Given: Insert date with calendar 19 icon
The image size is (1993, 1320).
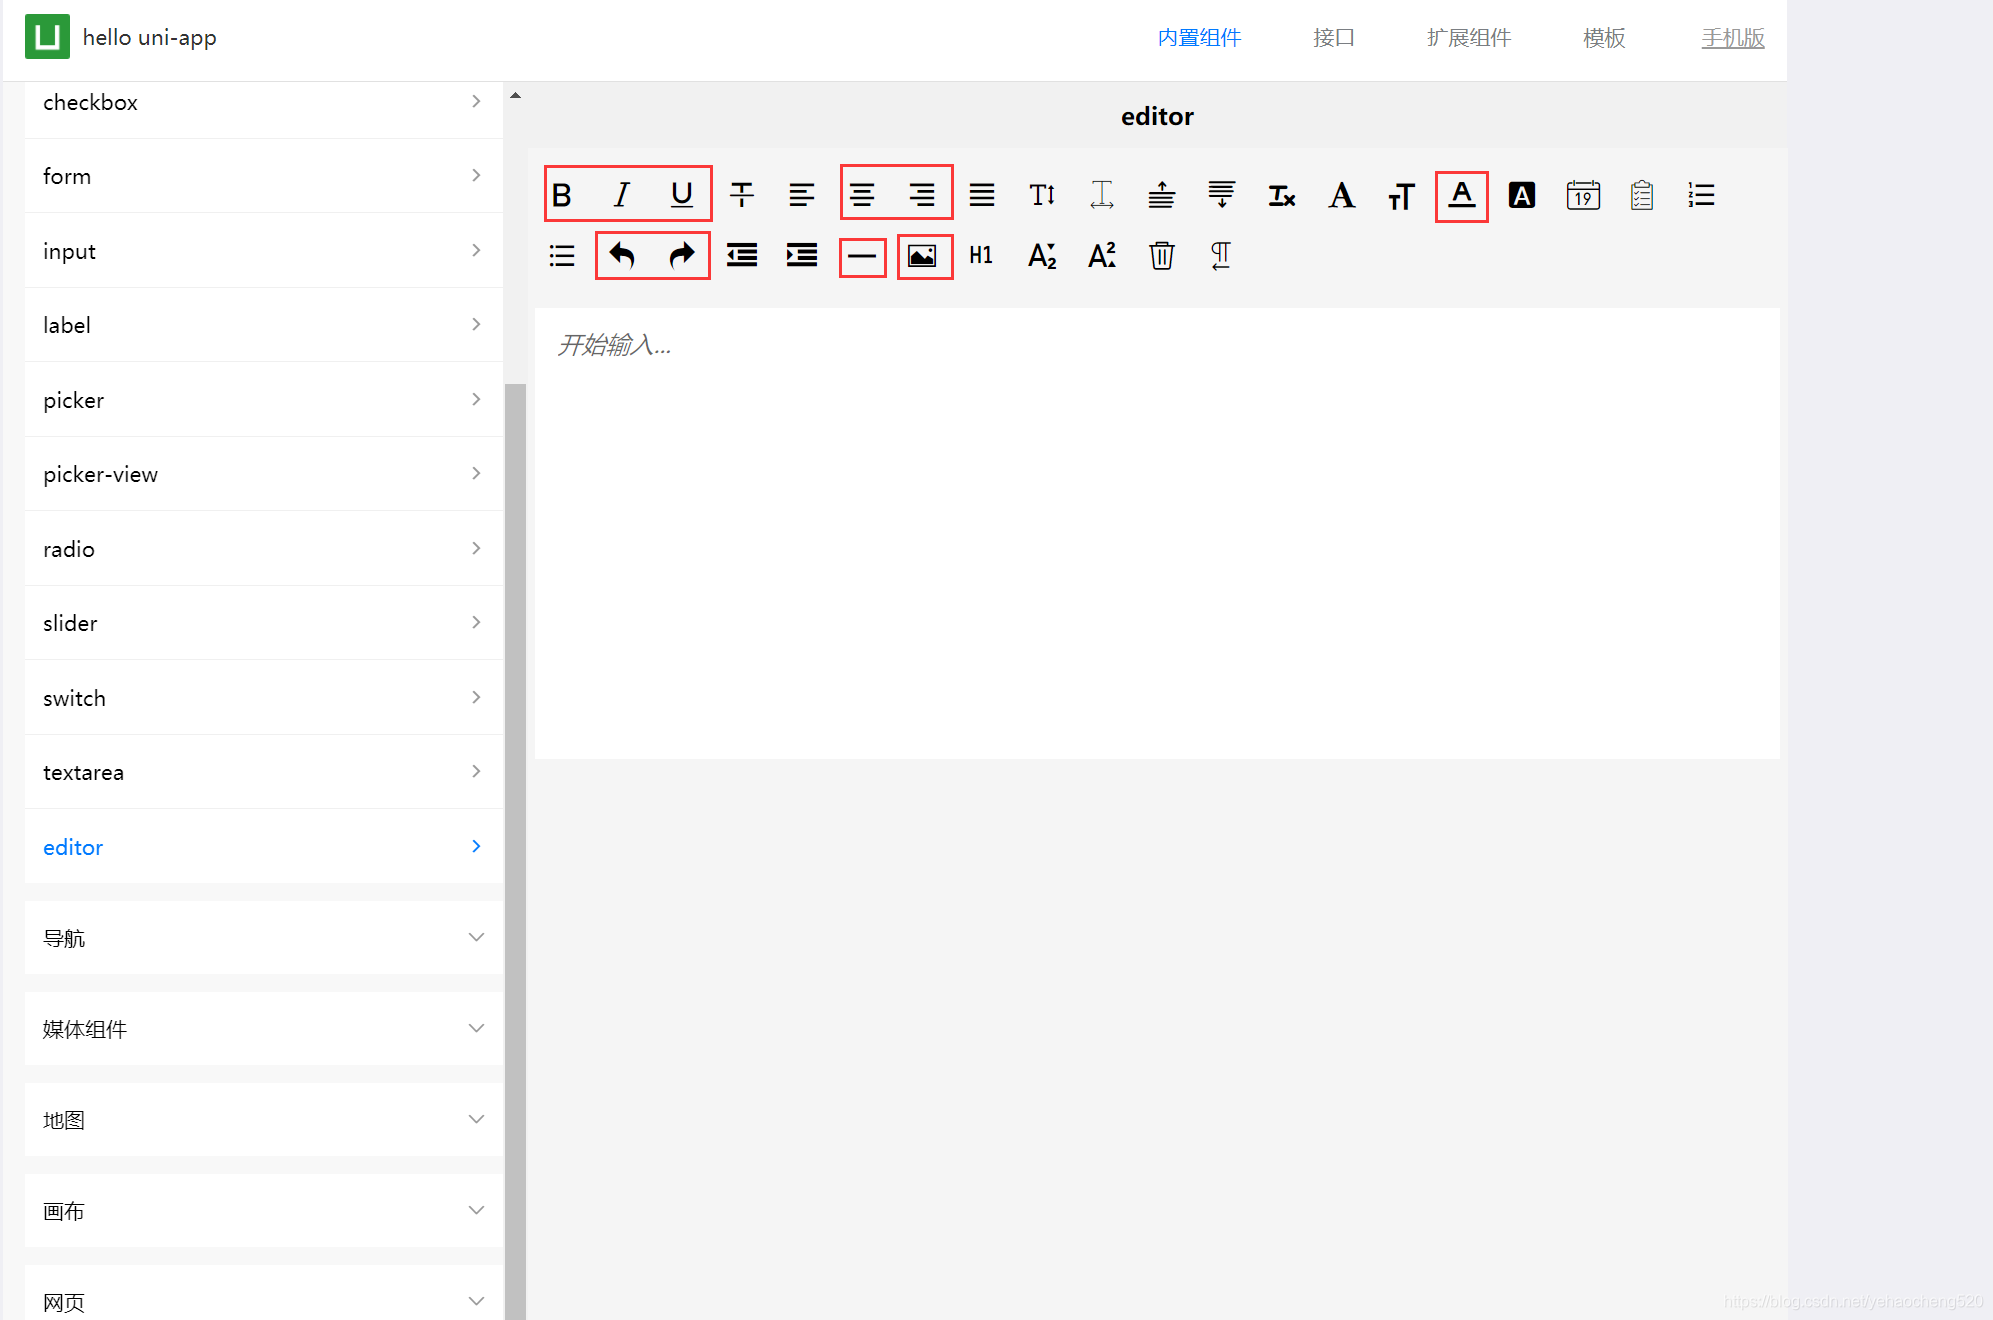Looking at the screenshot, I should (x=1583, y=195).
